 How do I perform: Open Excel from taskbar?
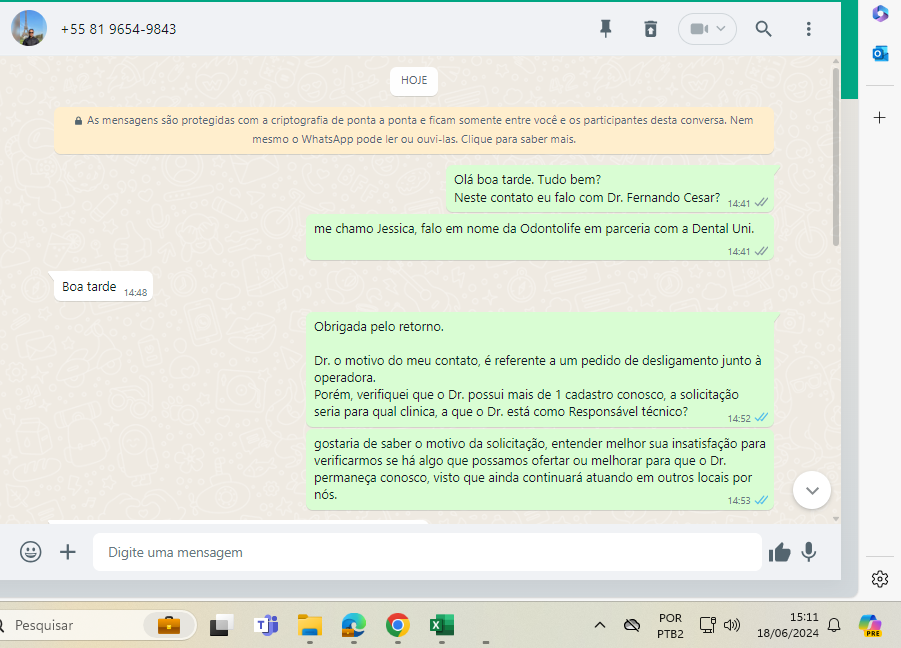pos(441,625)
